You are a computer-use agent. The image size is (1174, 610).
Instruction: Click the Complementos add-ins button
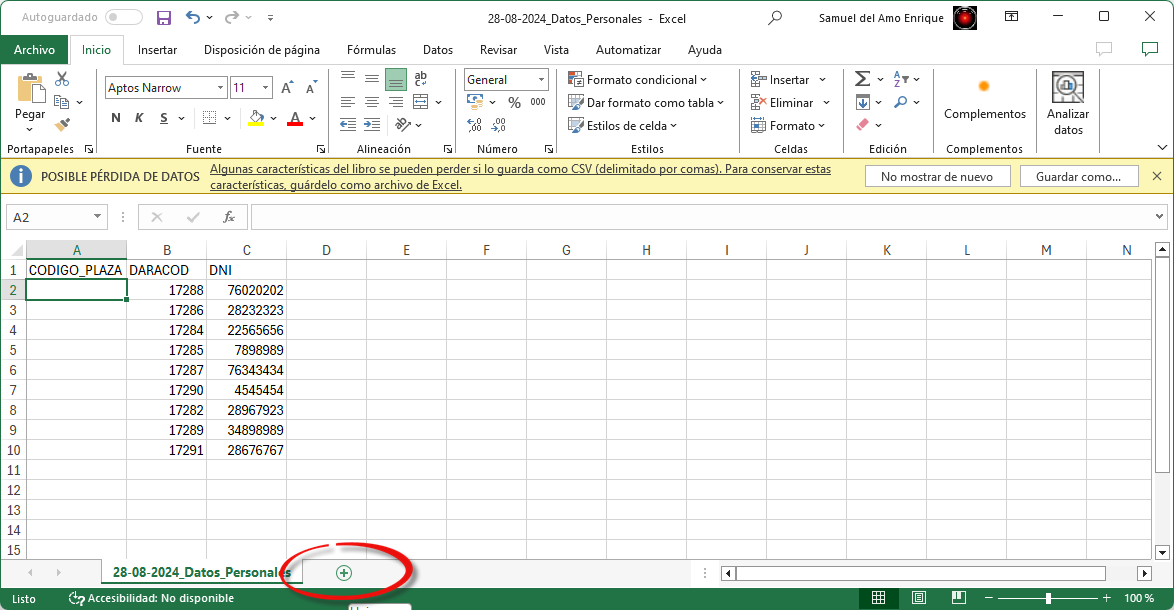click(x=985, y=100)
